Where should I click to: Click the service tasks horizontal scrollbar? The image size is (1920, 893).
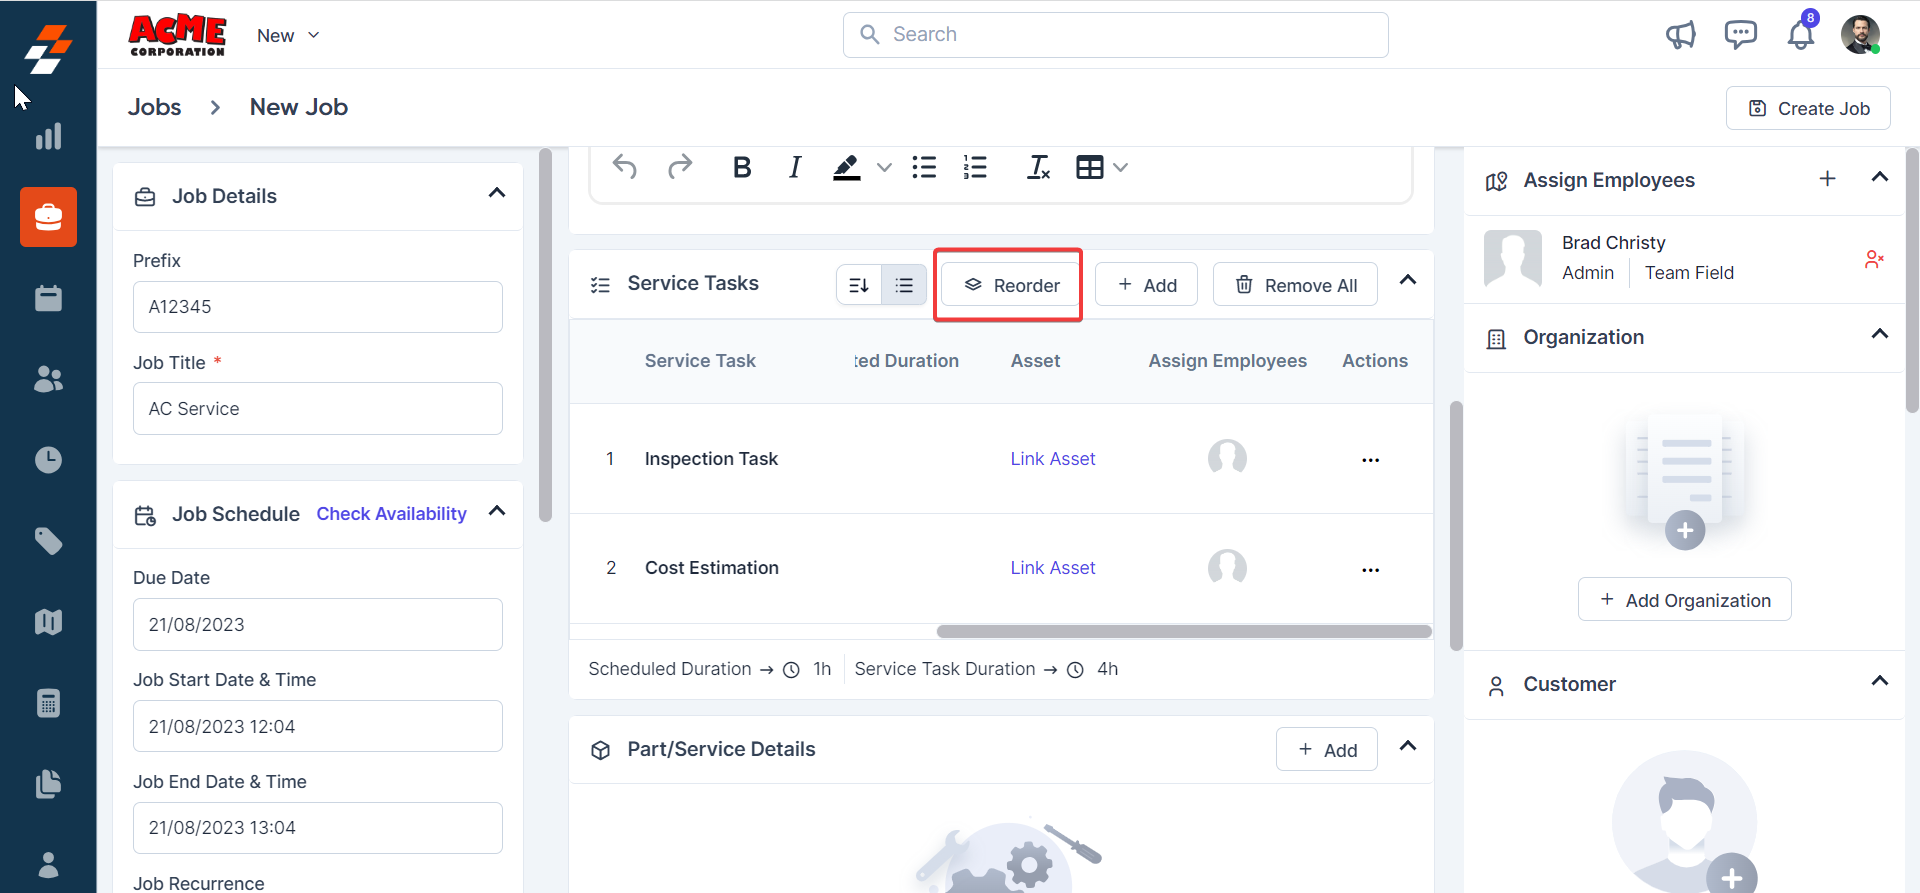click(x=1184, y=631)
